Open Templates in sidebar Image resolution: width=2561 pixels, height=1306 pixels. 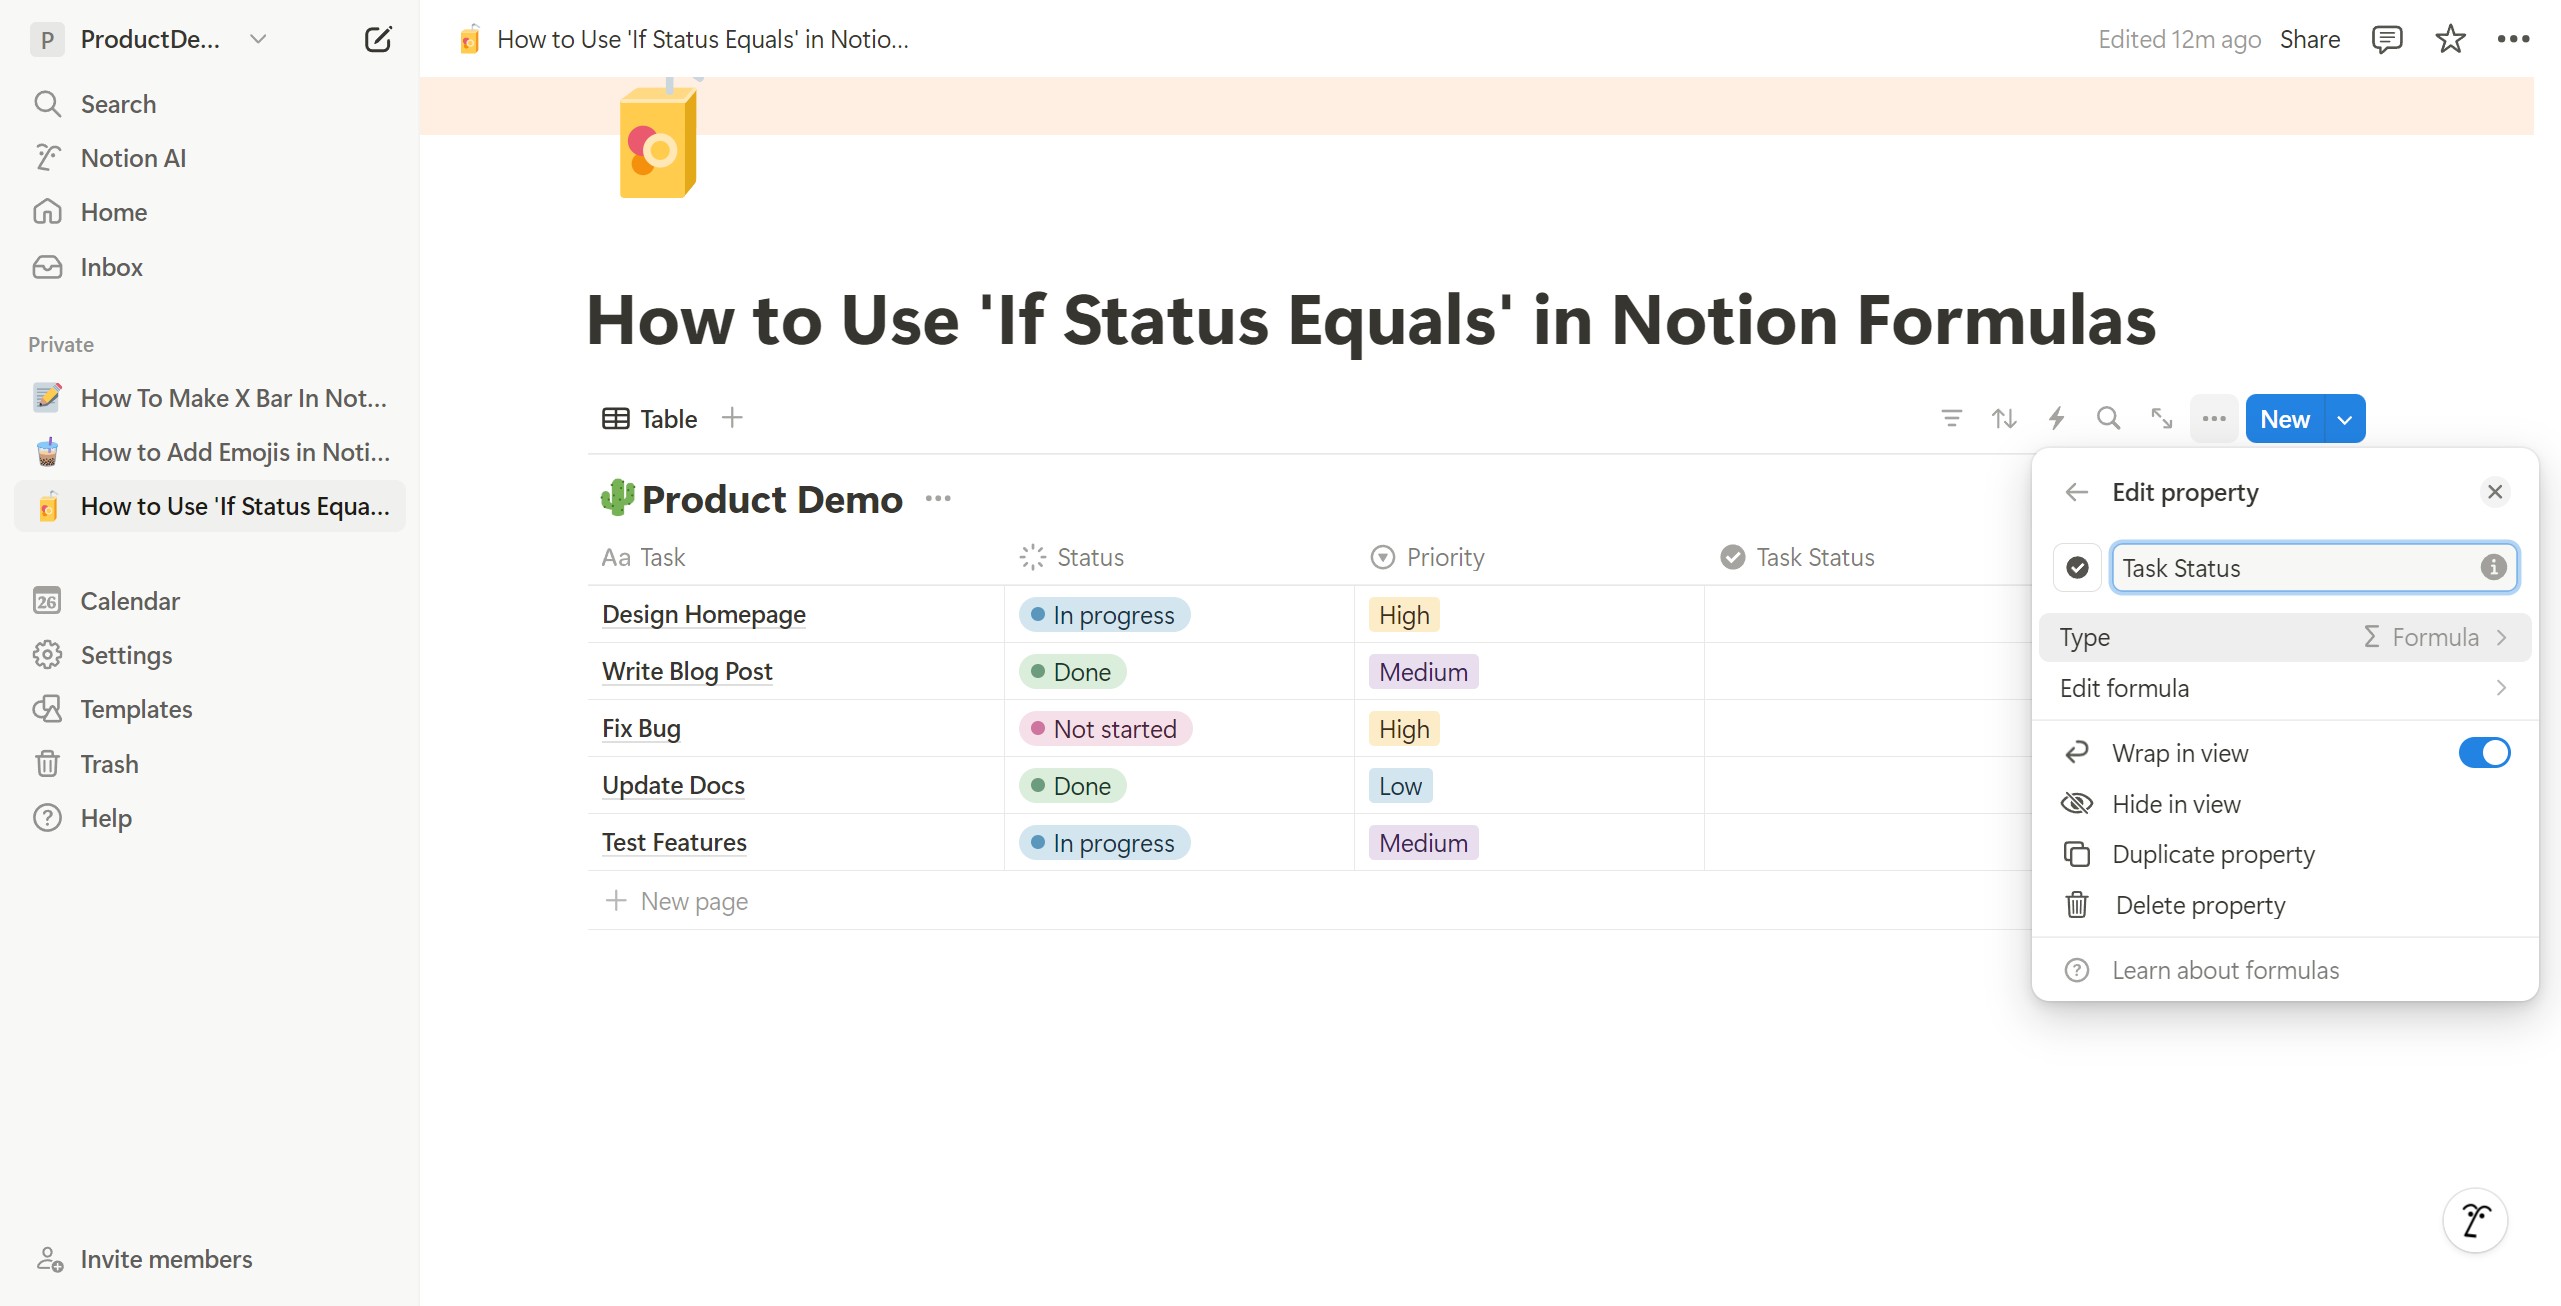click(210, 709)
